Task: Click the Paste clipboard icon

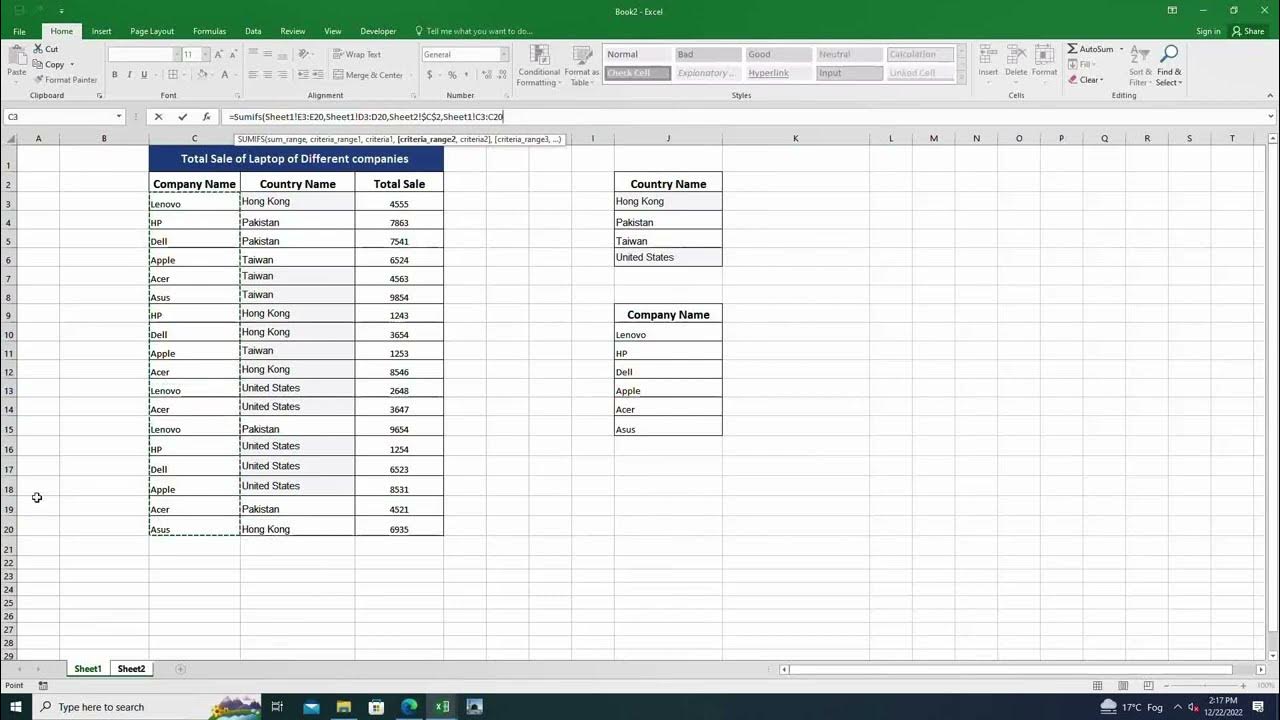Action: tap(17, 56)
